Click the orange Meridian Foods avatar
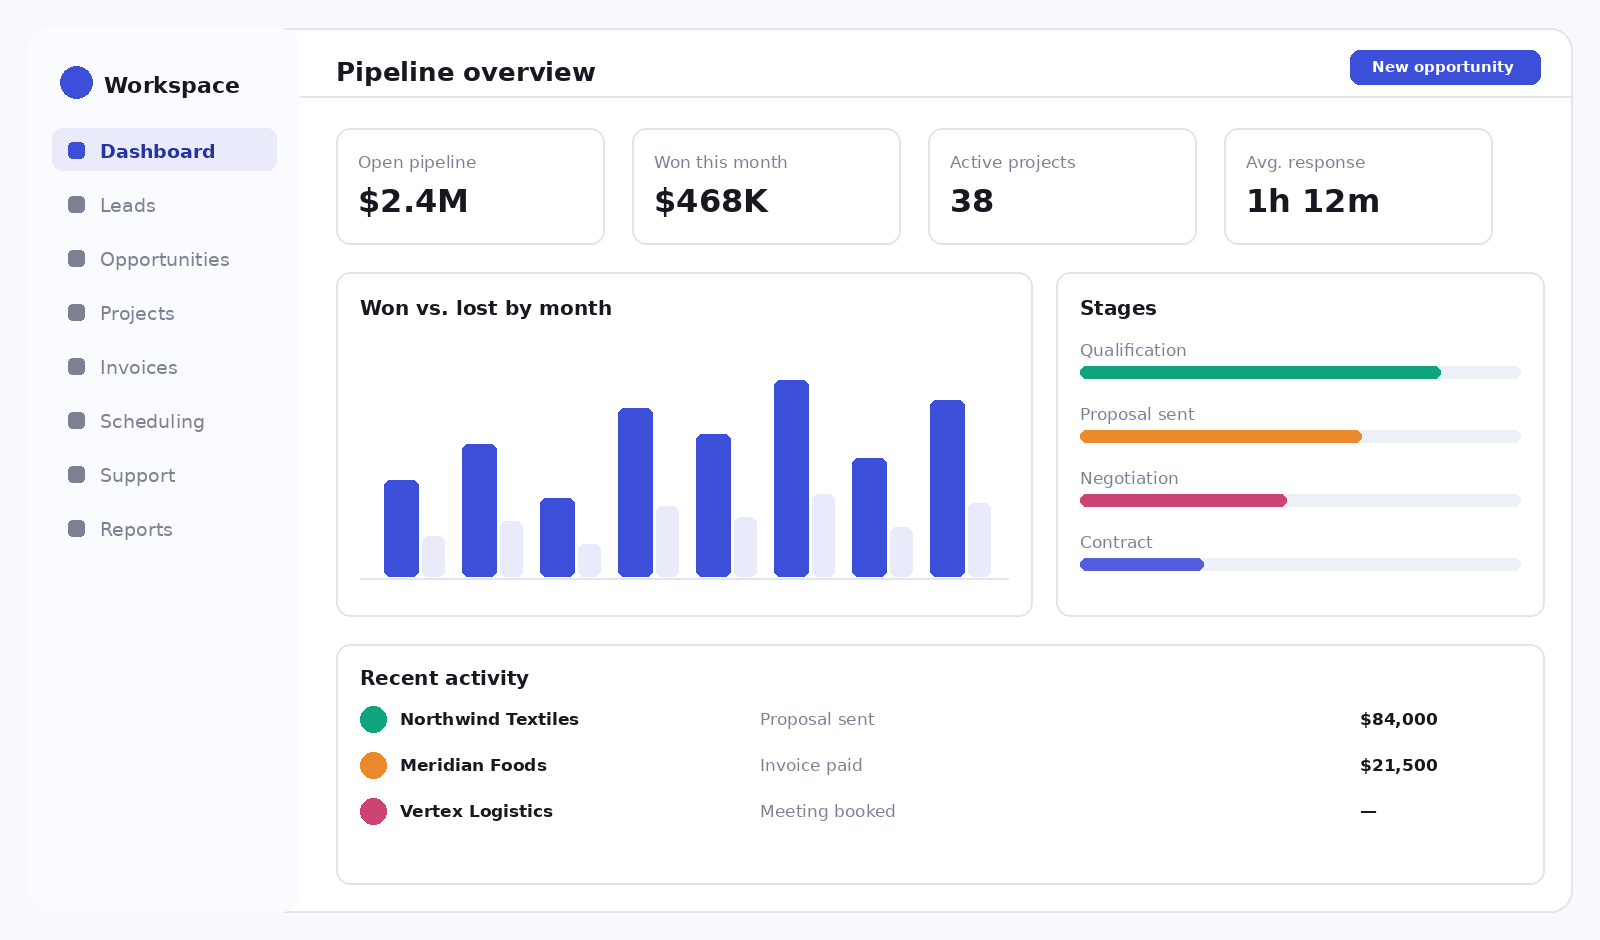Screen dimensions: 1600x940 pyautogui.click(x=373, y=765)
